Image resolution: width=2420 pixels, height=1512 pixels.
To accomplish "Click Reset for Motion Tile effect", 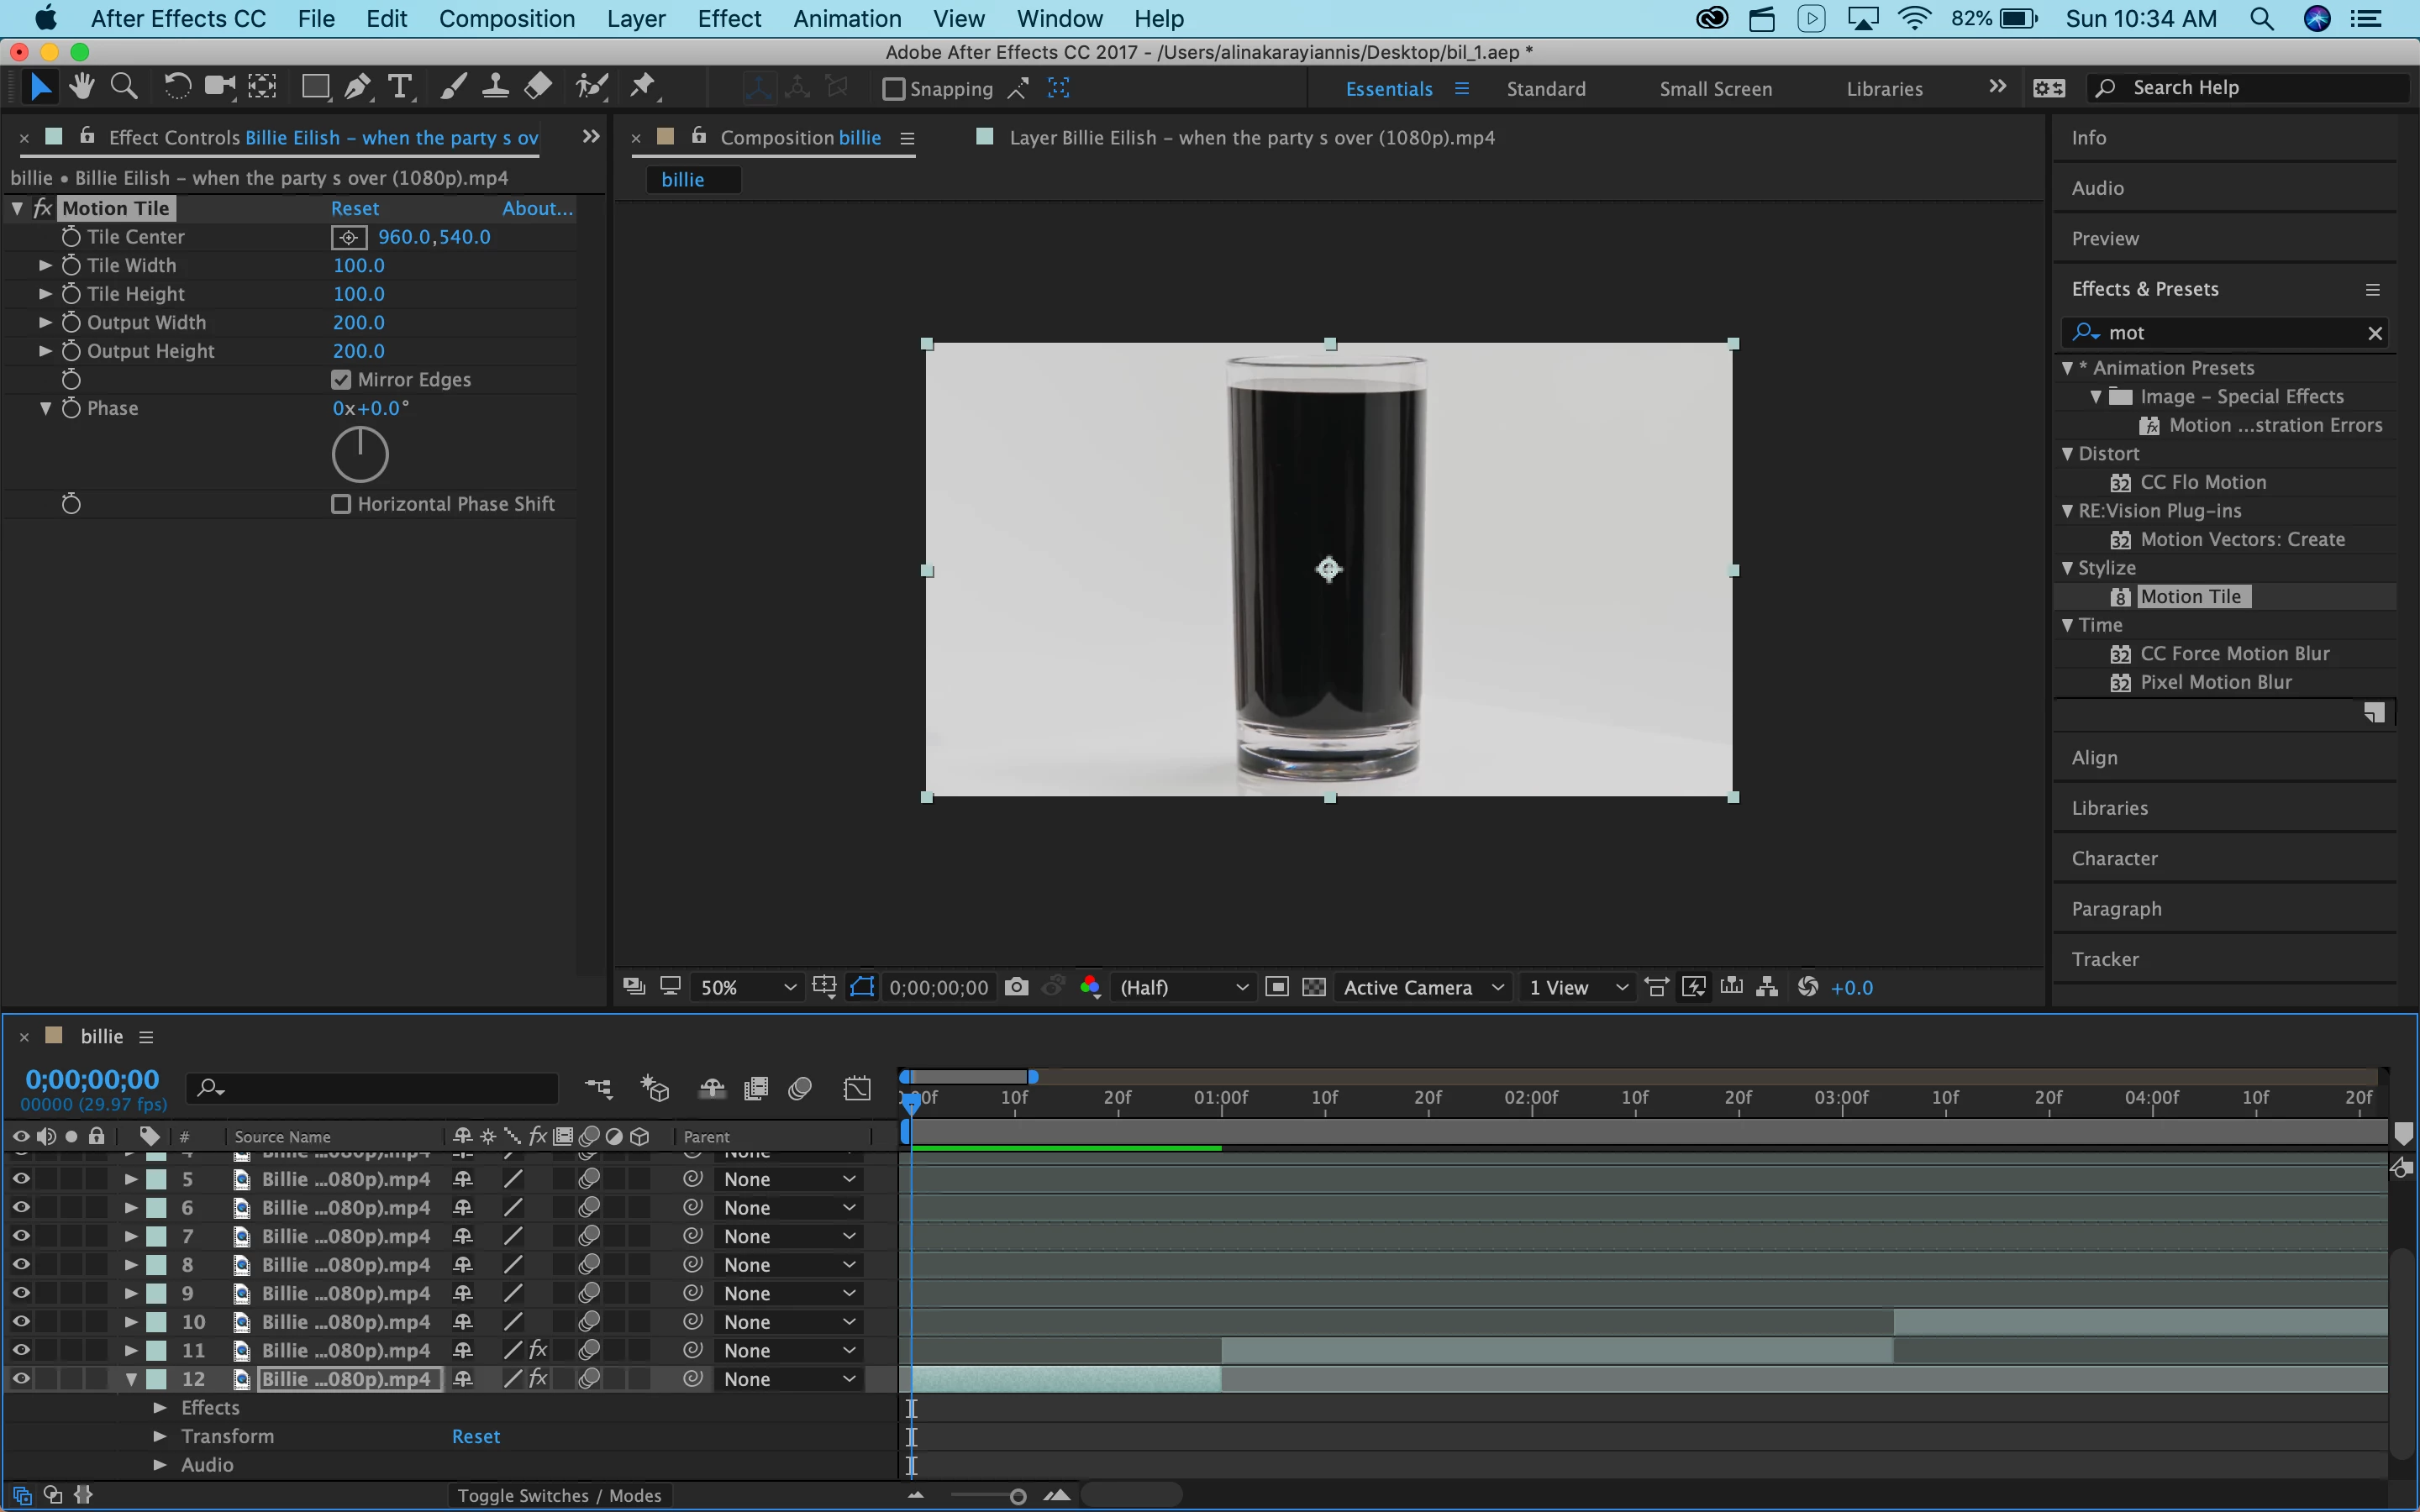I will click(354, 208).
